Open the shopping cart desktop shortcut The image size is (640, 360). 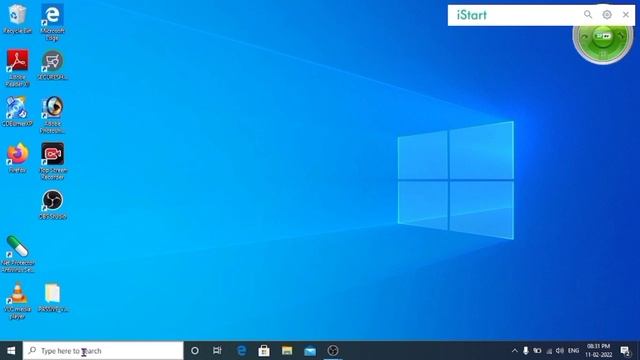point(52,64)
